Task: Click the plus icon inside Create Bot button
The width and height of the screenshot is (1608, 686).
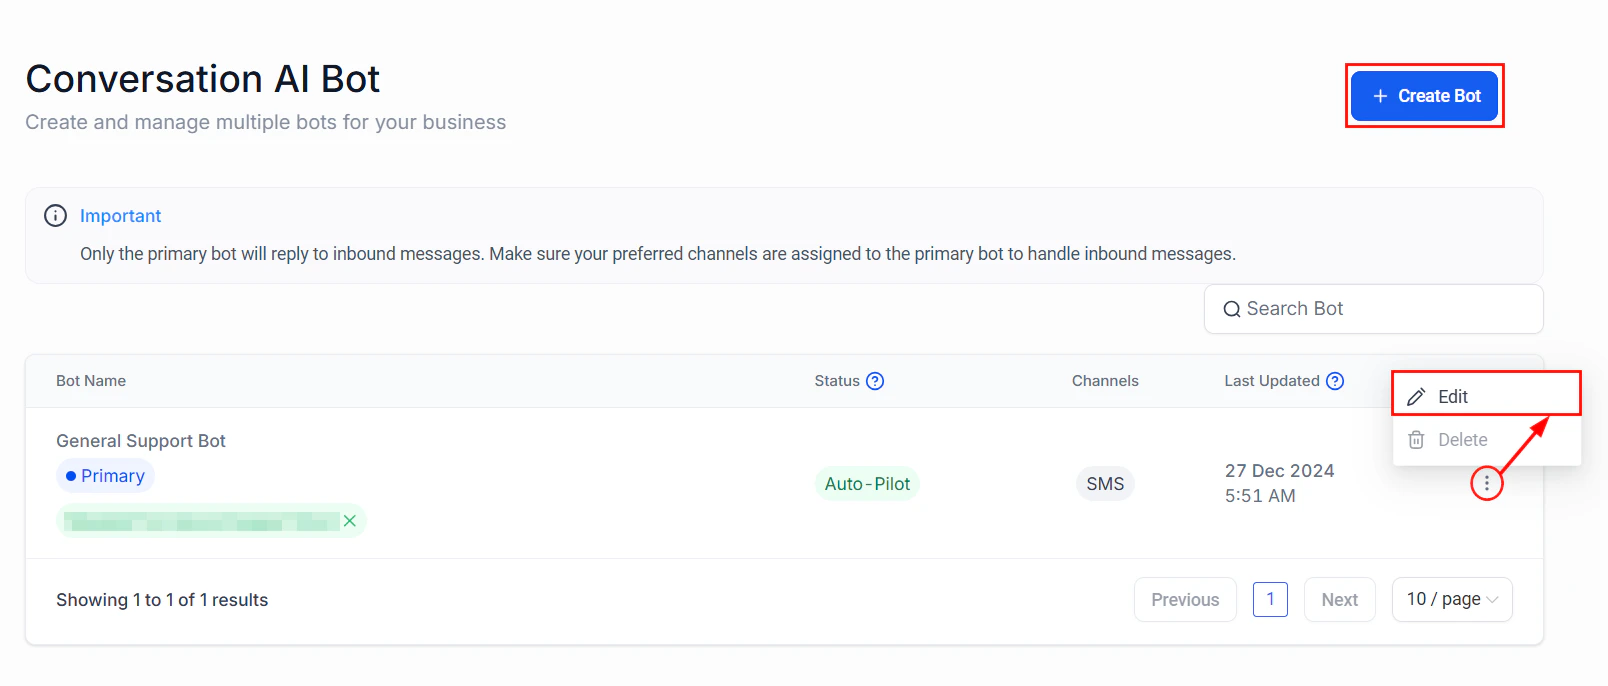Action: [1379, 95]
